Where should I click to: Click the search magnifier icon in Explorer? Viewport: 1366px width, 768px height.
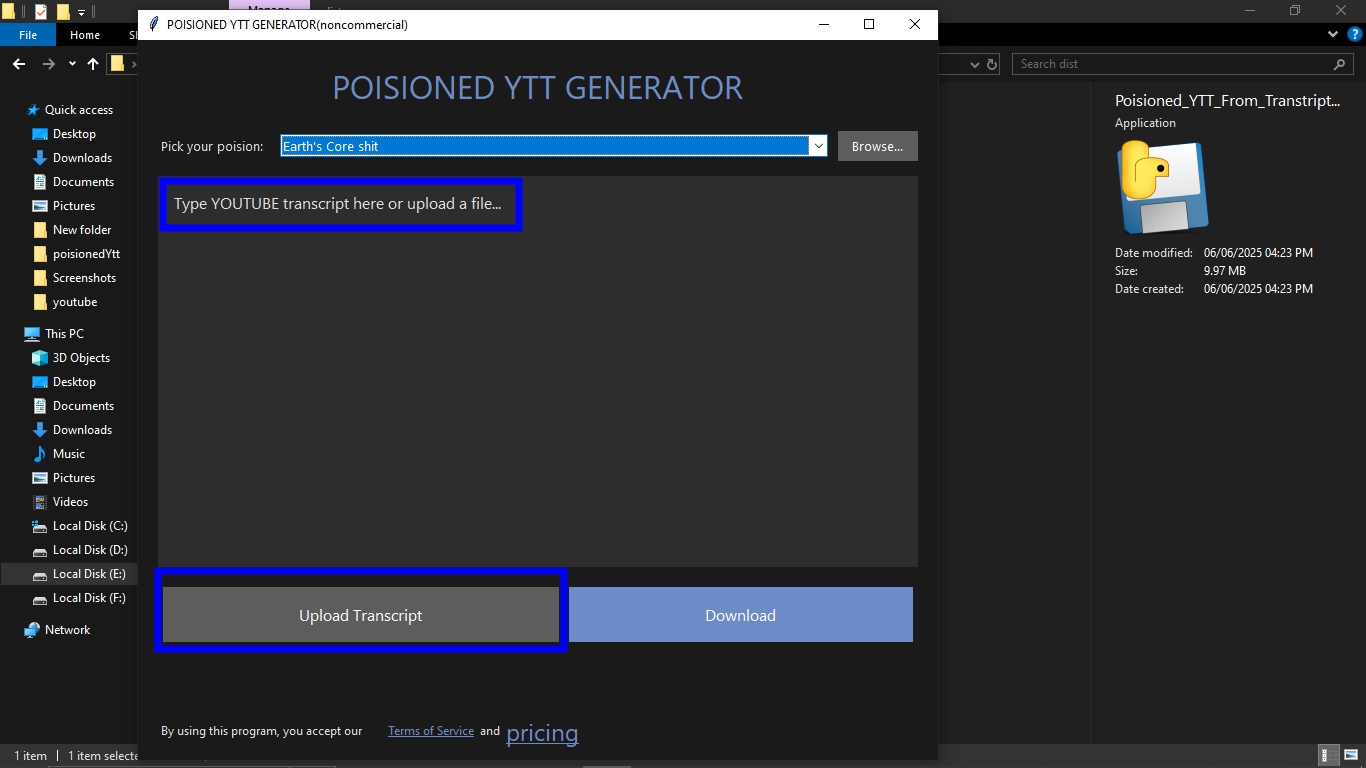tap(1340, 64)
